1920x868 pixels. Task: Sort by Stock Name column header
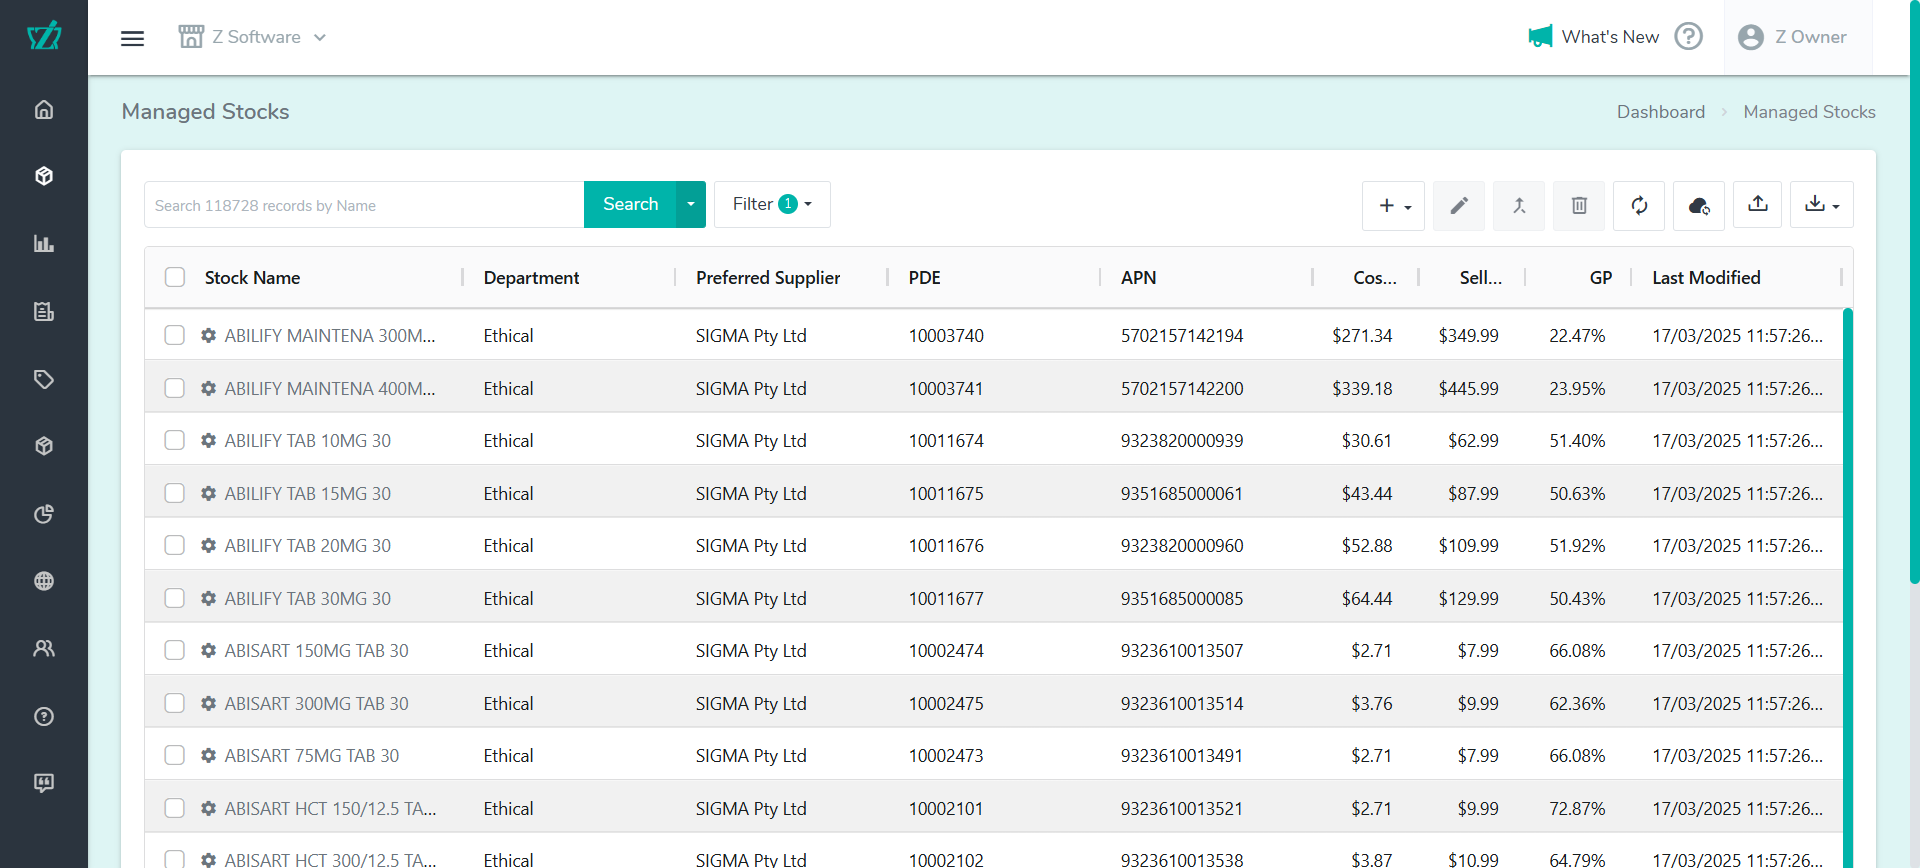252,278
